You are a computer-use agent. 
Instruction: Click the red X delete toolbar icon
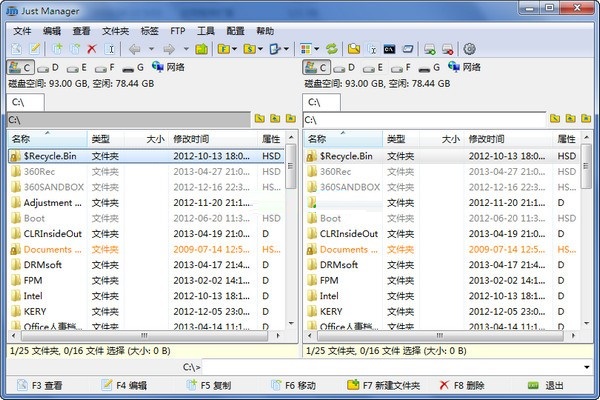(x=92, y=49)
